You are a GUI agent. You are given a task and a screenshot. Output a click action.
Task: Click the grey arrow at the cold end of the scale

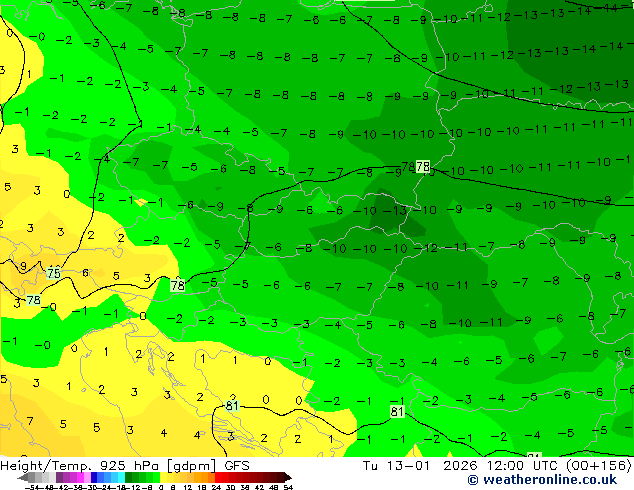[x=23, y=477]
